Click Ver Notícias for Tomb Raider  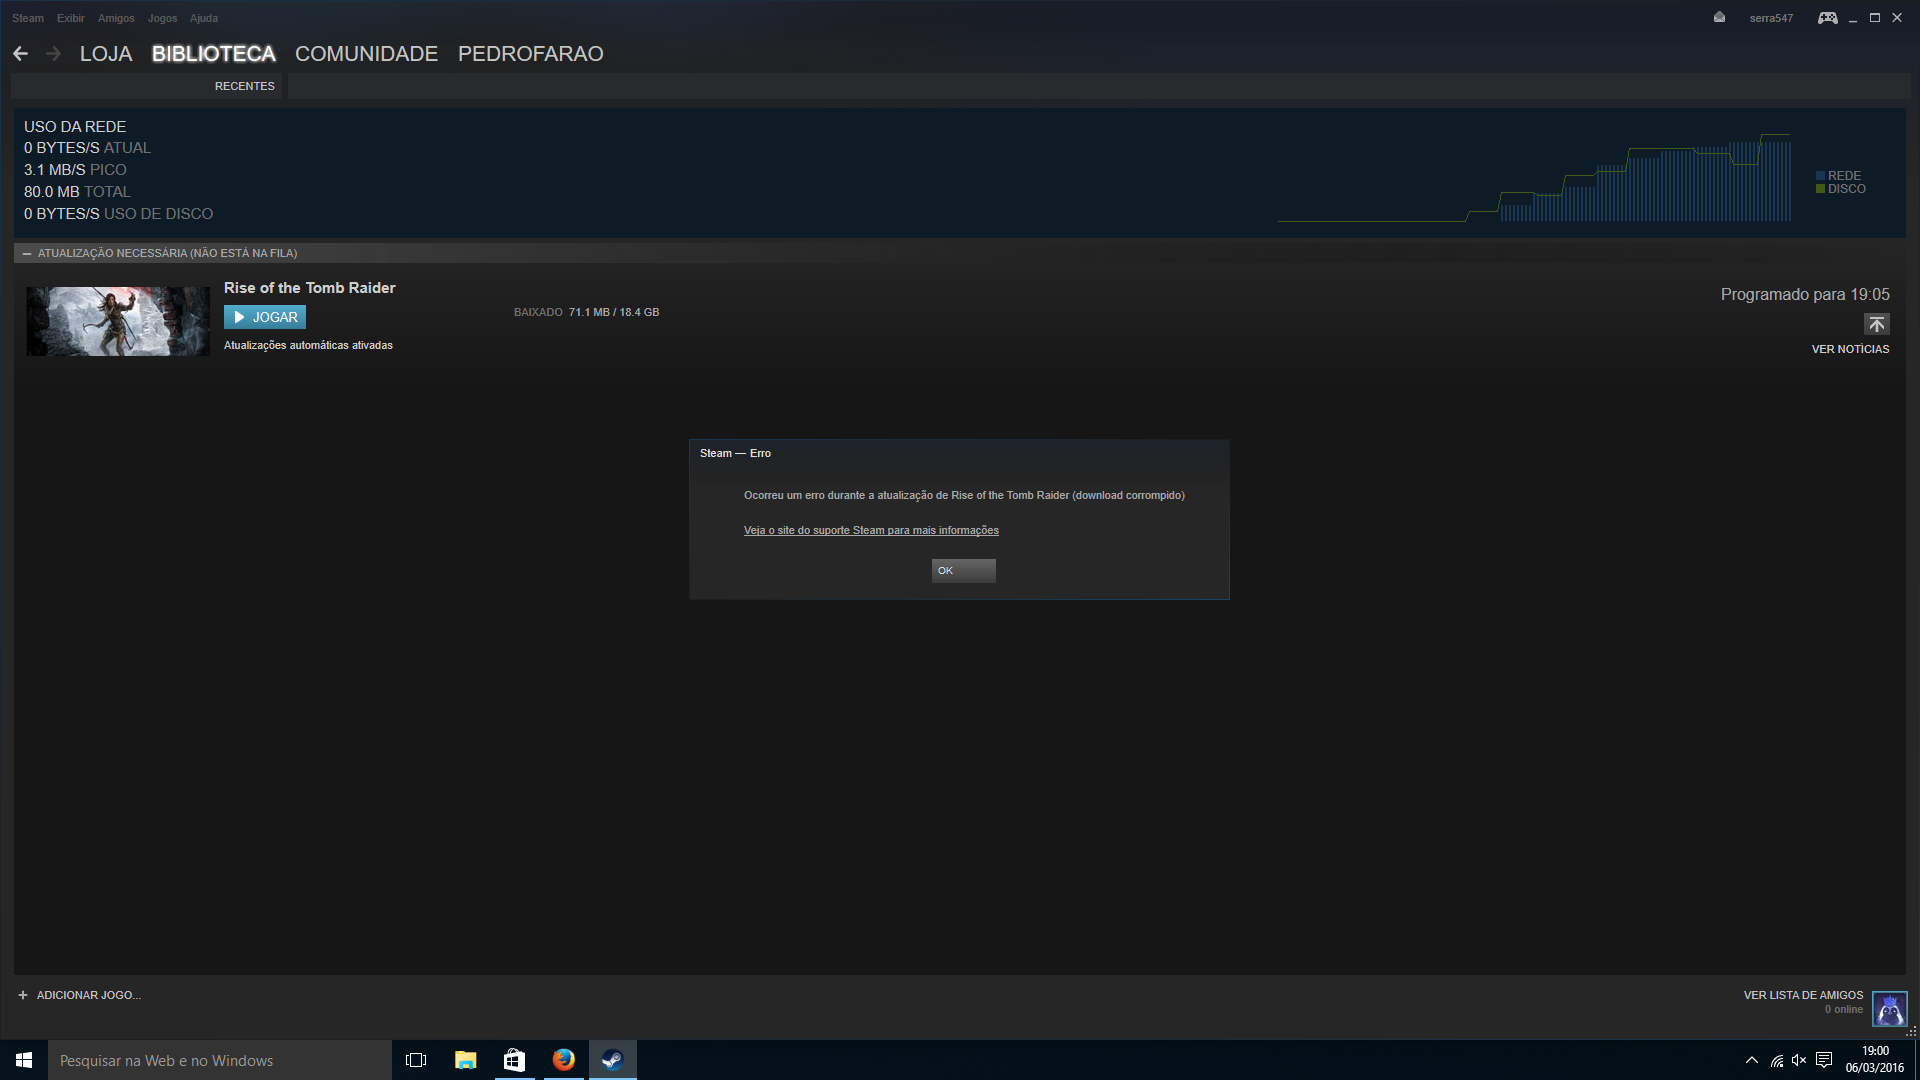point(1850,349)
